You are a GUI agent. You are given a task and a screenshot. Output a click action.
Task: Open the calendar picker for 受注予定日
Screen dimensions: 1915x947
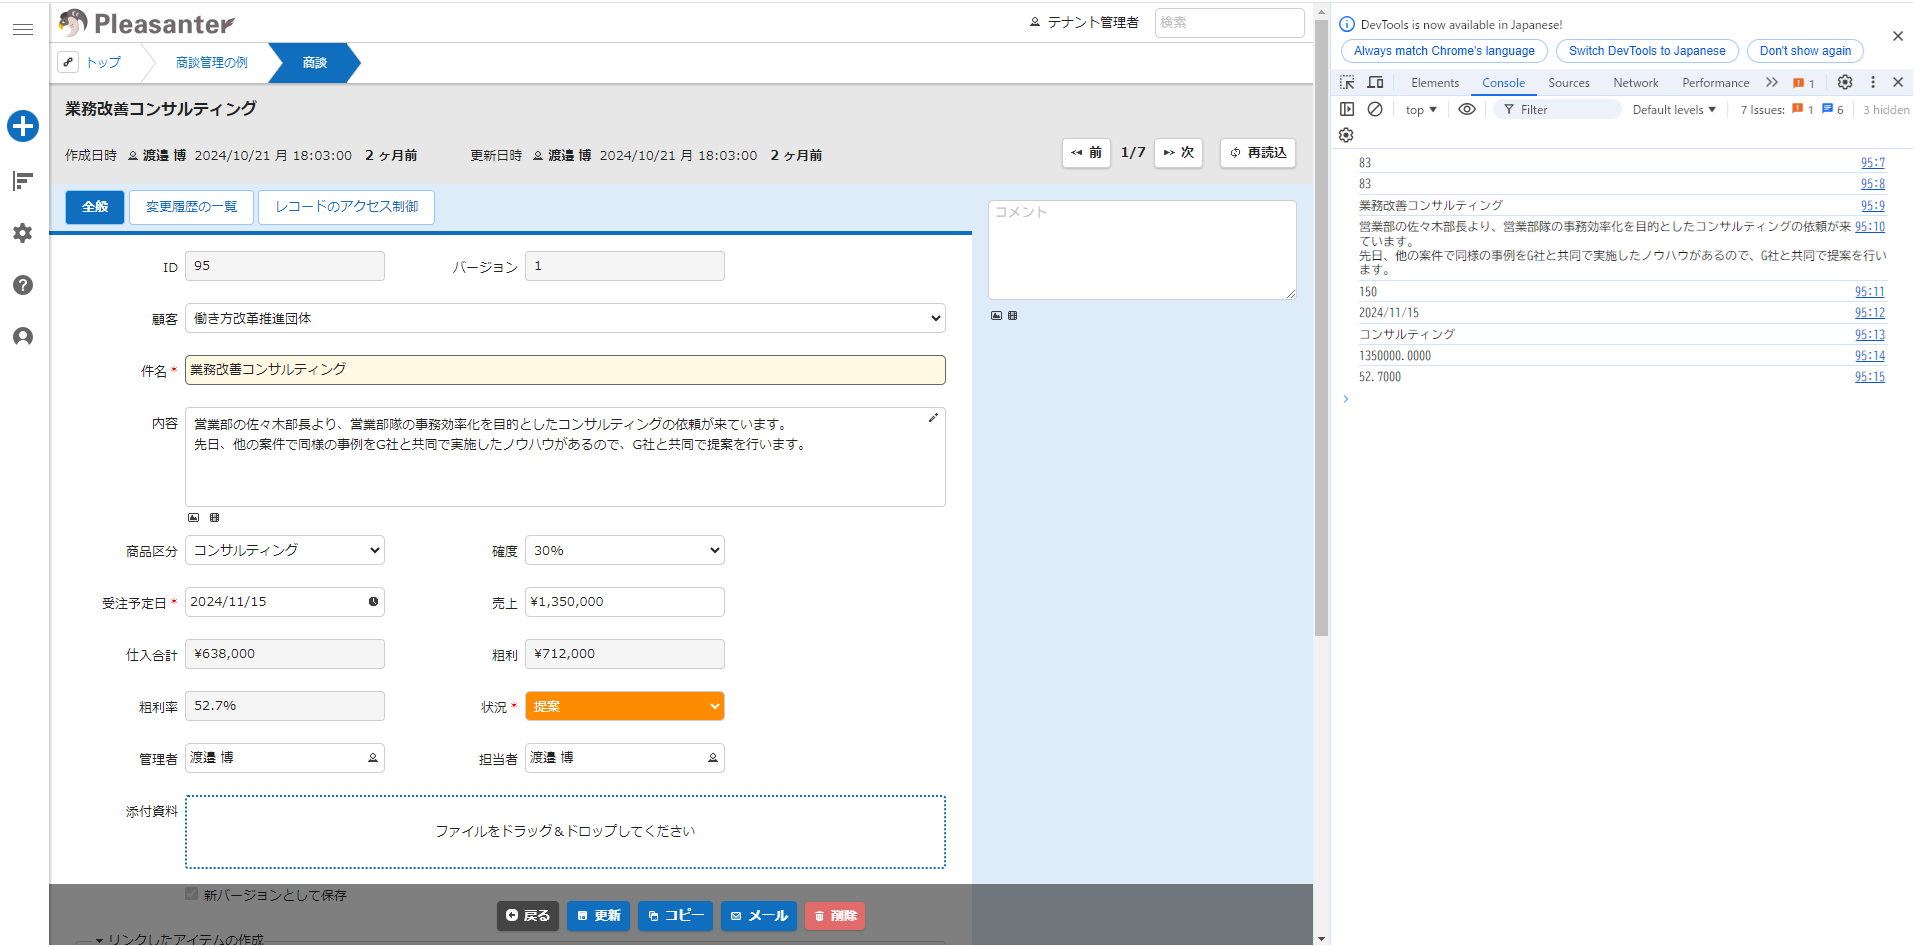(373, 602)
